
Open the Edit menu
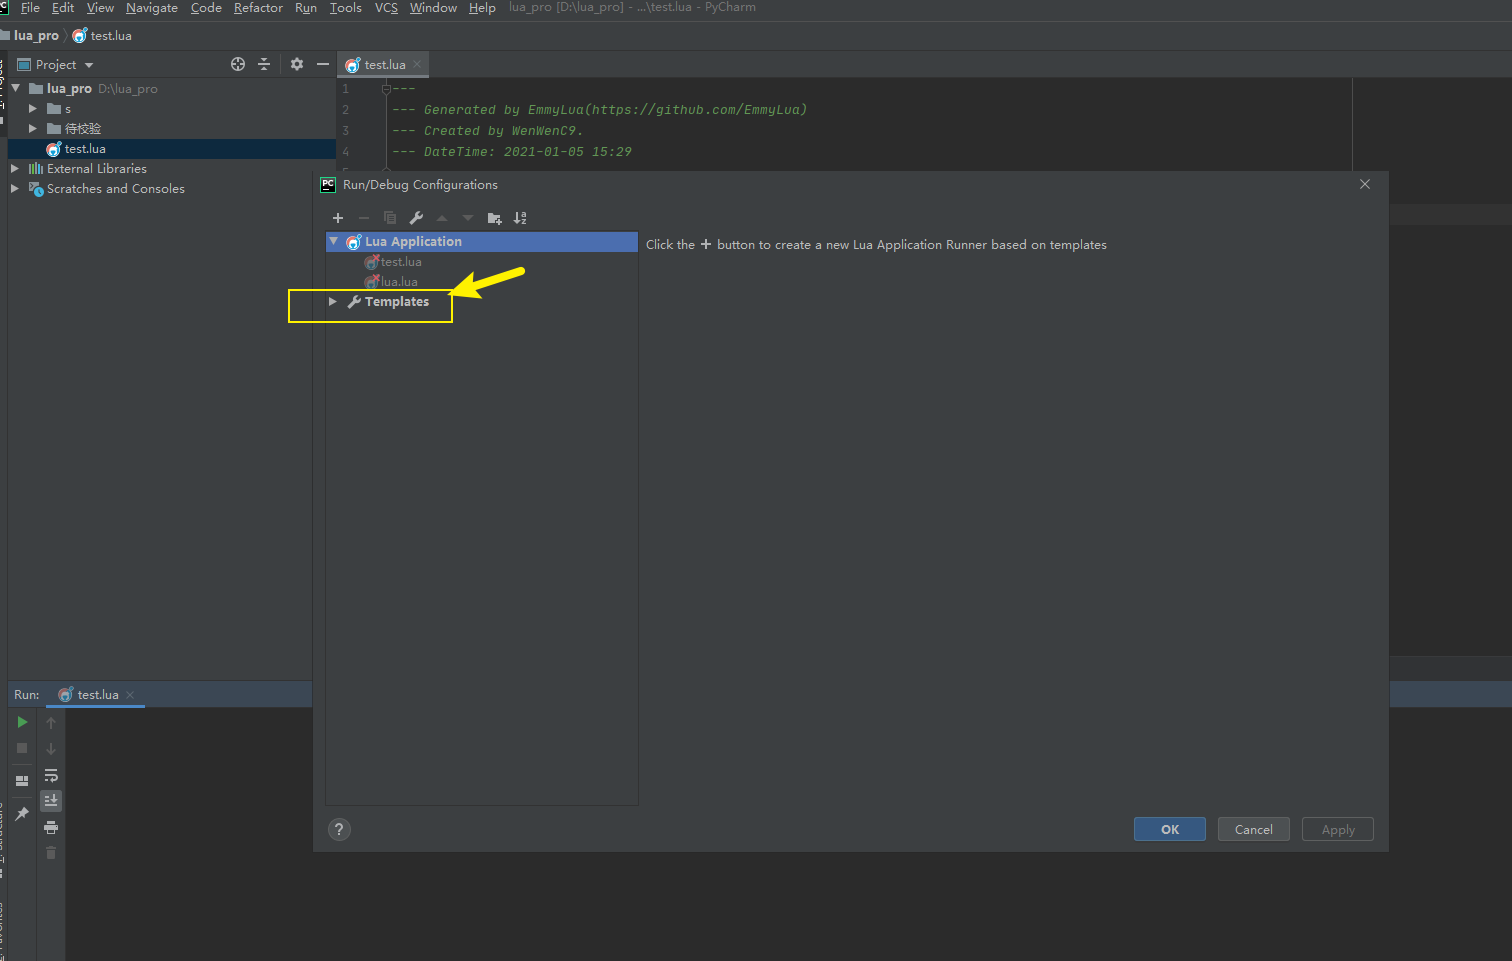click(63, 8)
